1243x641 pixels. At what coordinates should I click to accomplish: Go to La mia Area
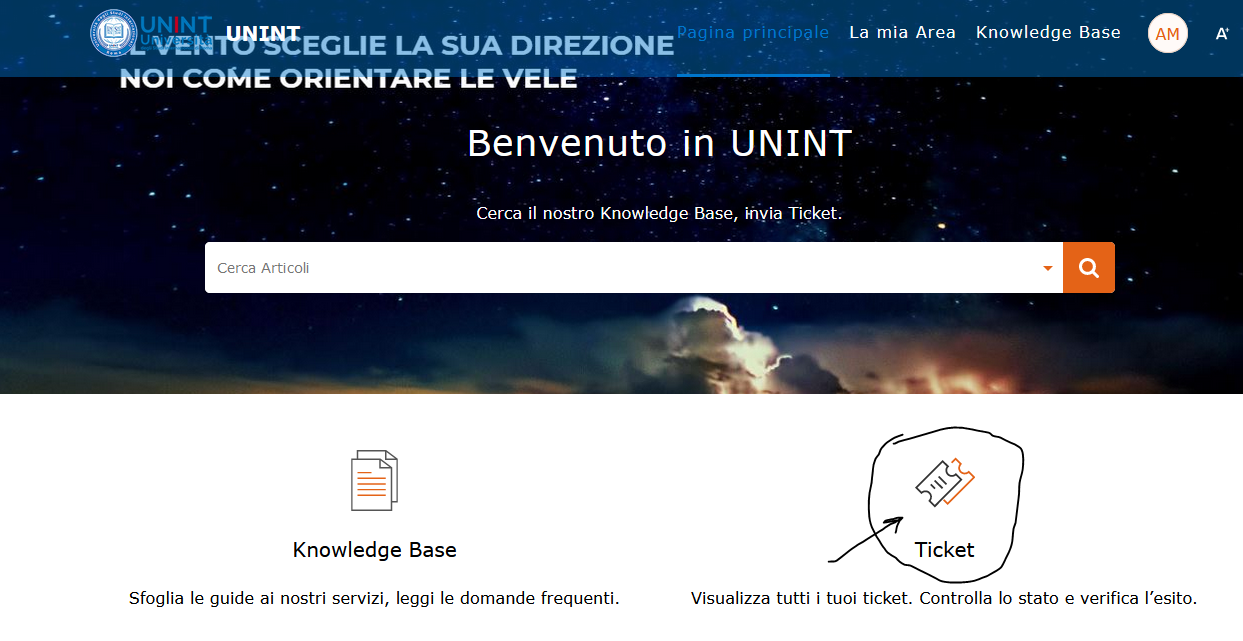[902, 32]
